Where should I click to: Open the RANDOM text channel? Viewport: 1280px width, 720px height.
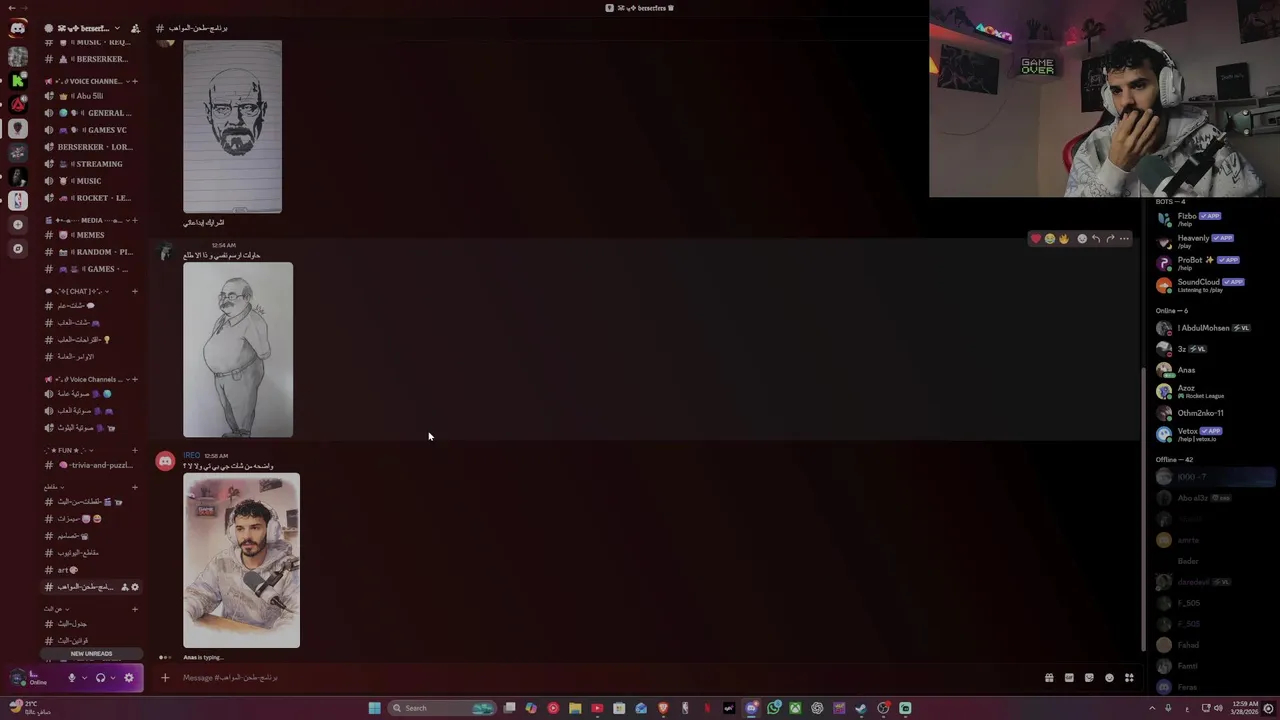[x=90, y=252]
